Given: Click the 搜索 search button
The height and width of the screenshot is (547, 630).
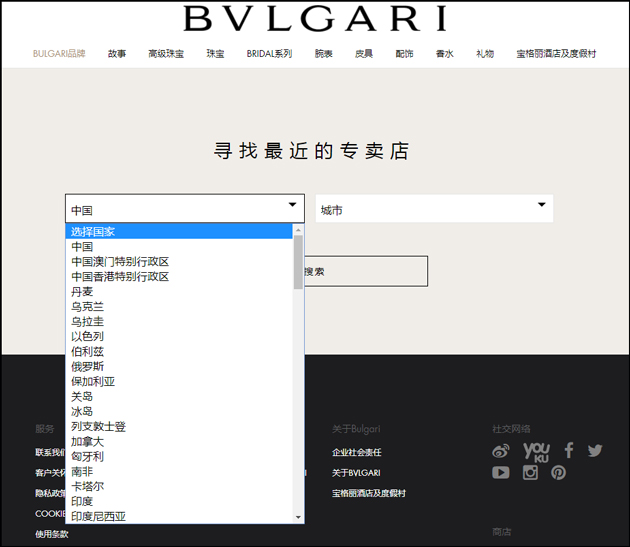Looking at the screenshot, I should point(366,271).
